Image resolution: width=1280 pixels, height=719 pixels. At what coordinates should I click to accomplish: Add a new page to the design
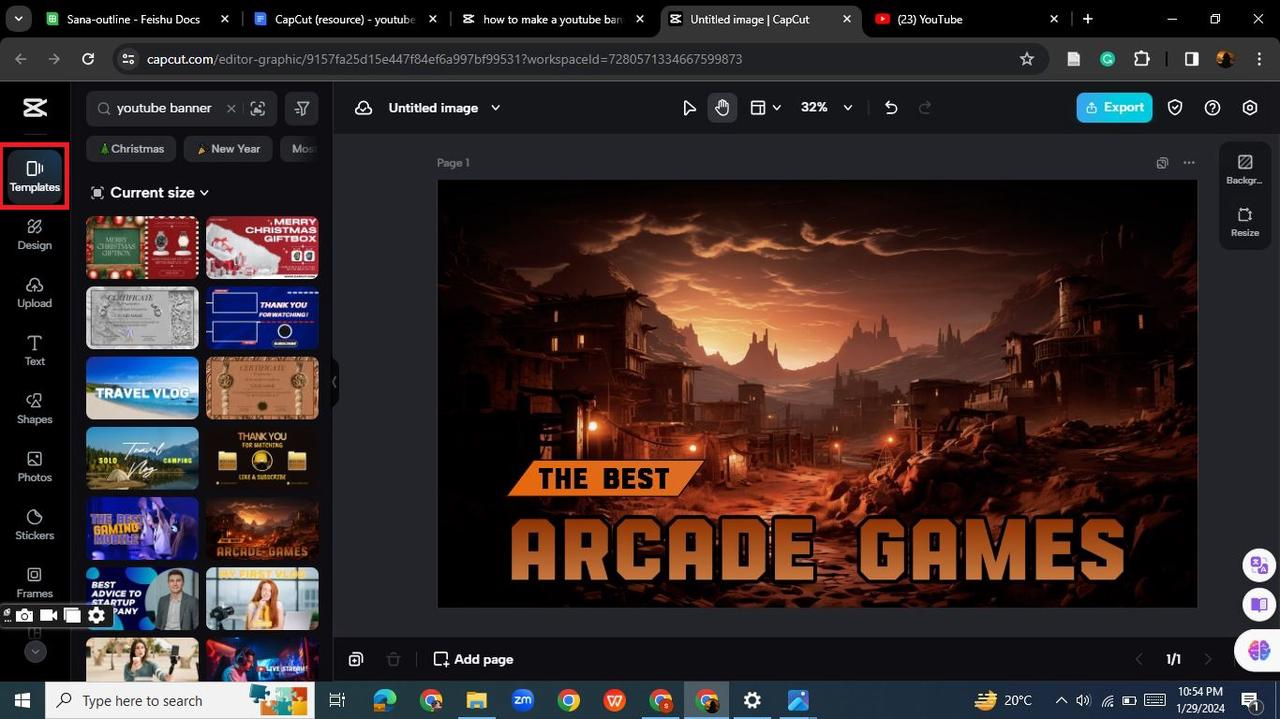pyautogui.click(x=473, y=659)
